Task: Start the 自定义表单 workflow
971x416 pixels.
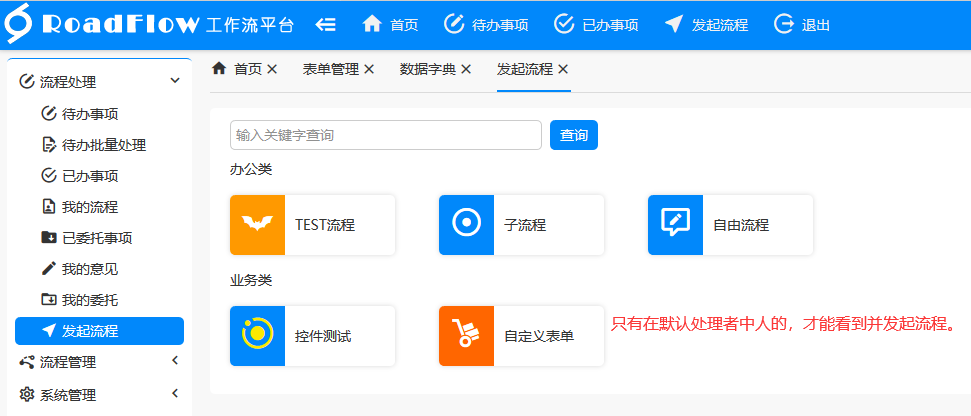Action: [521, 336]
